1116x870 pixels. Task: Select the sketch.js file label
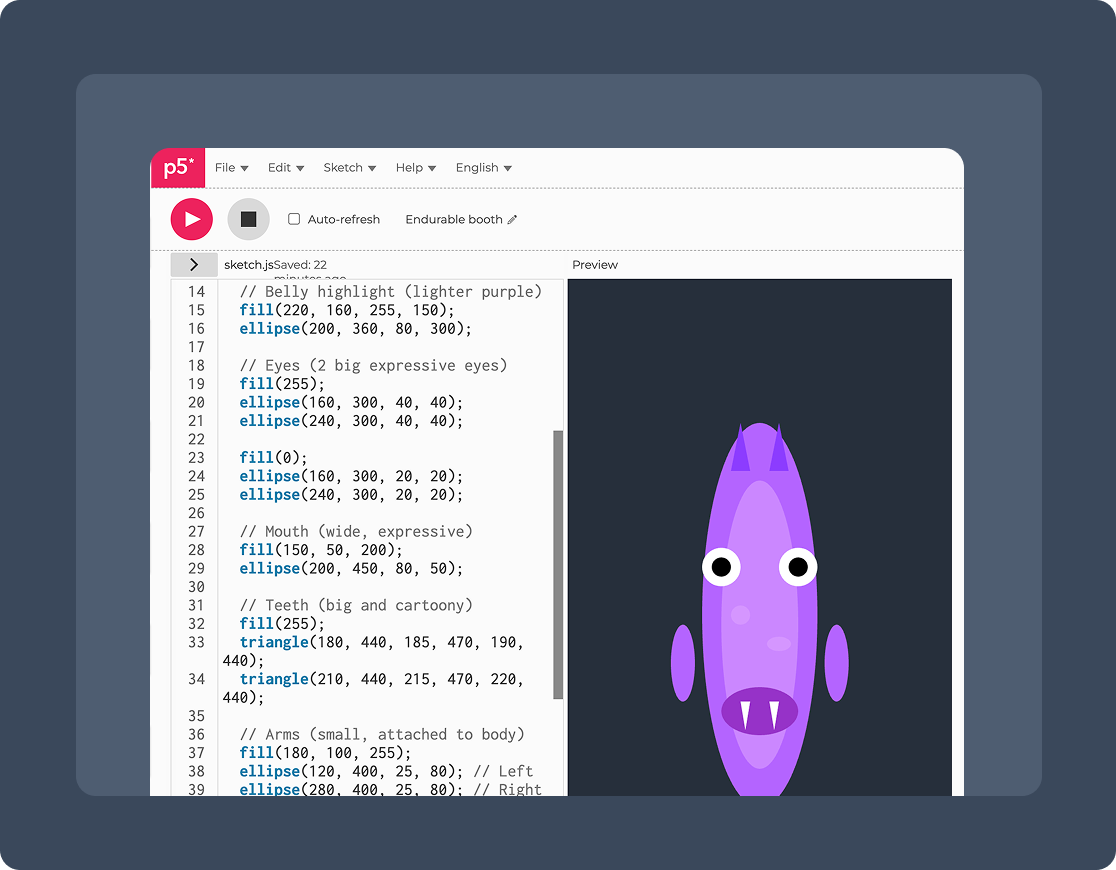[x=247, y=265]
